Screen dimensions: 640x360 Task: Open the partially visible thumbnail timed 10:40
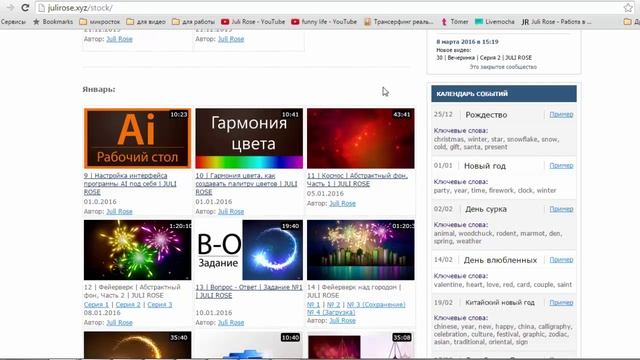coord(249,345)
